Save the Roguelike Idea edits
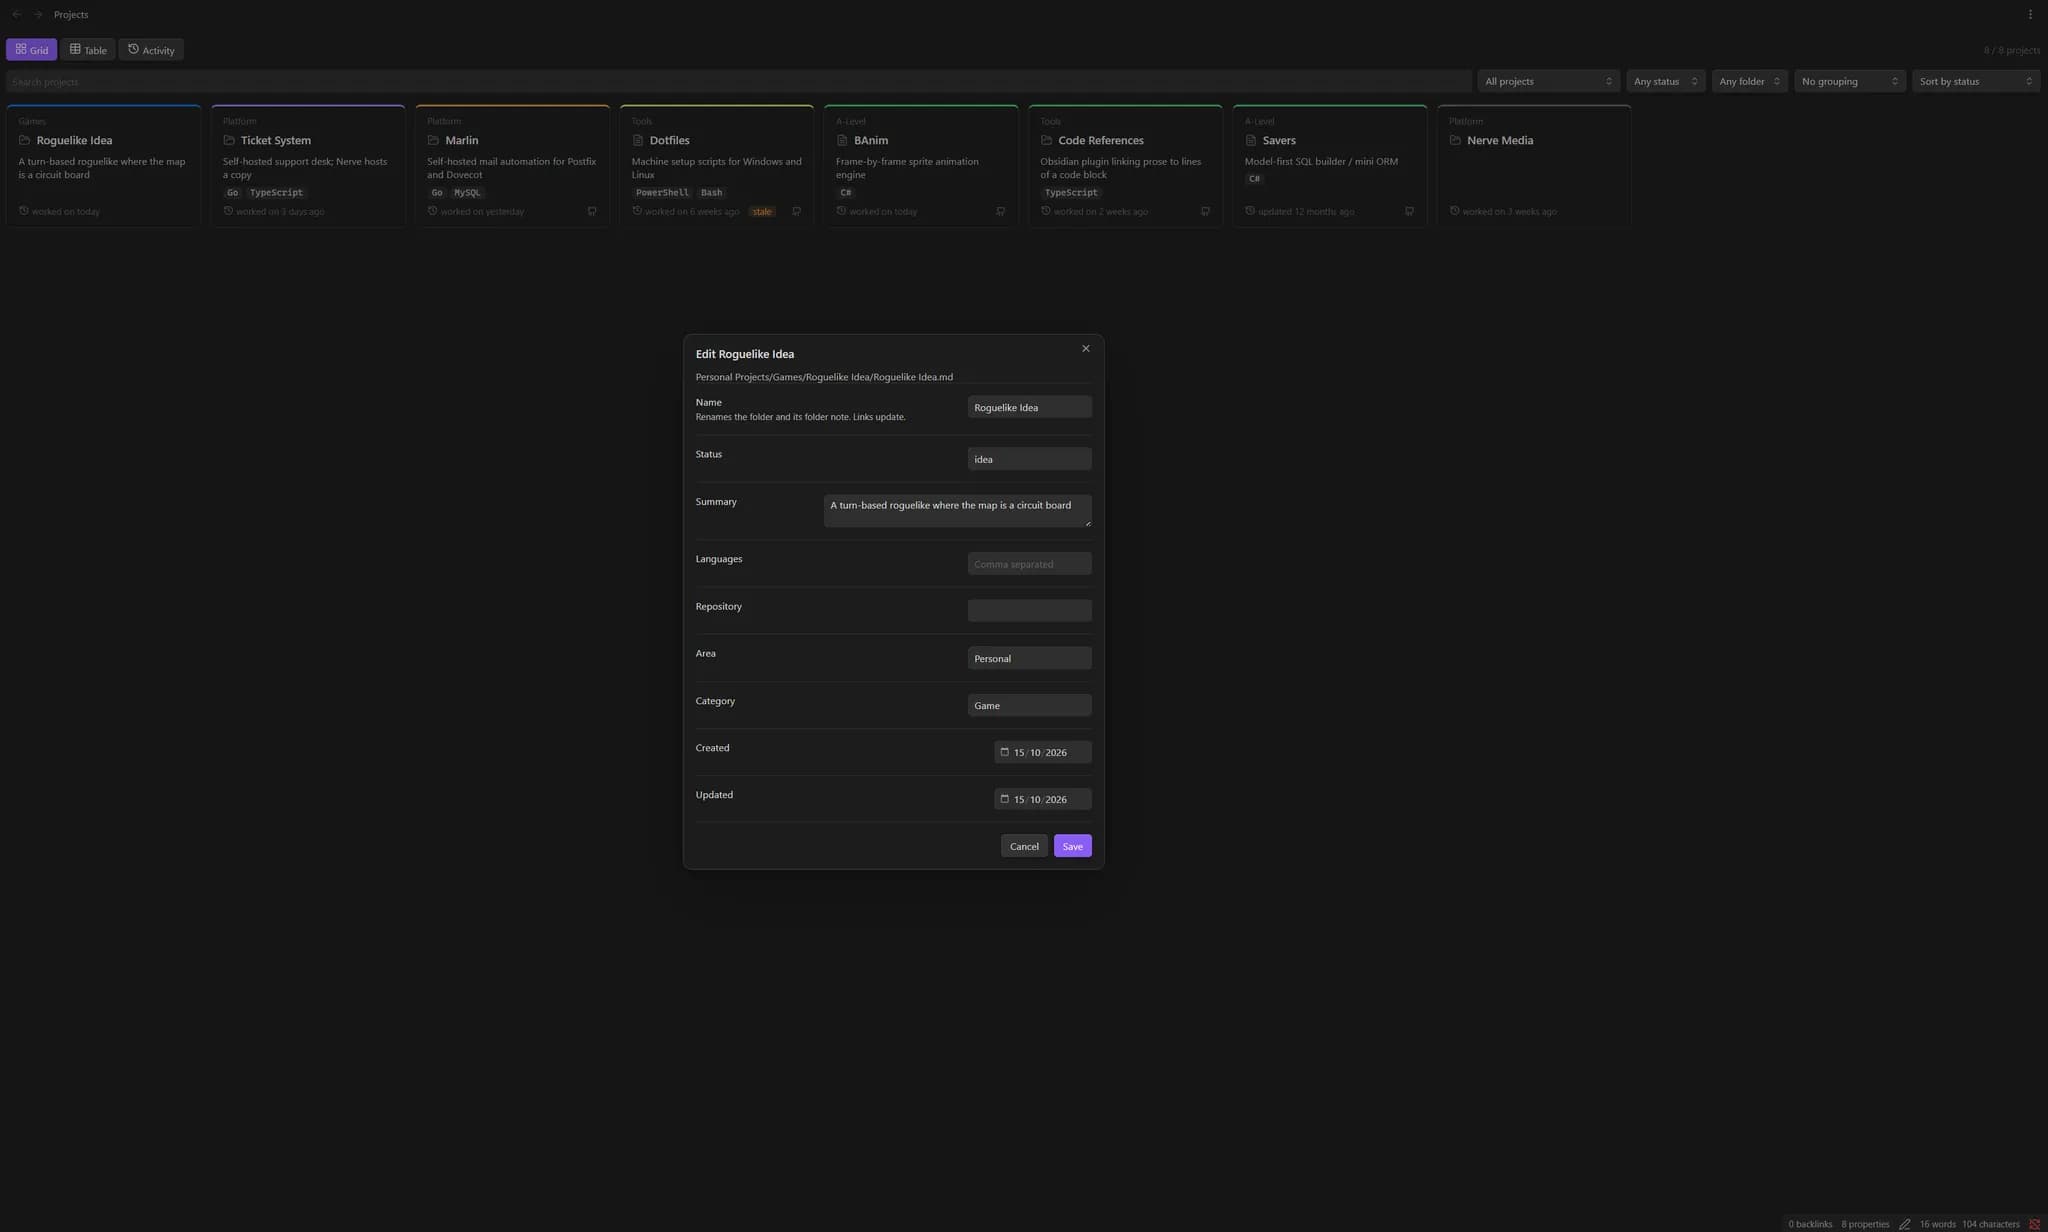 [1072, 846]
